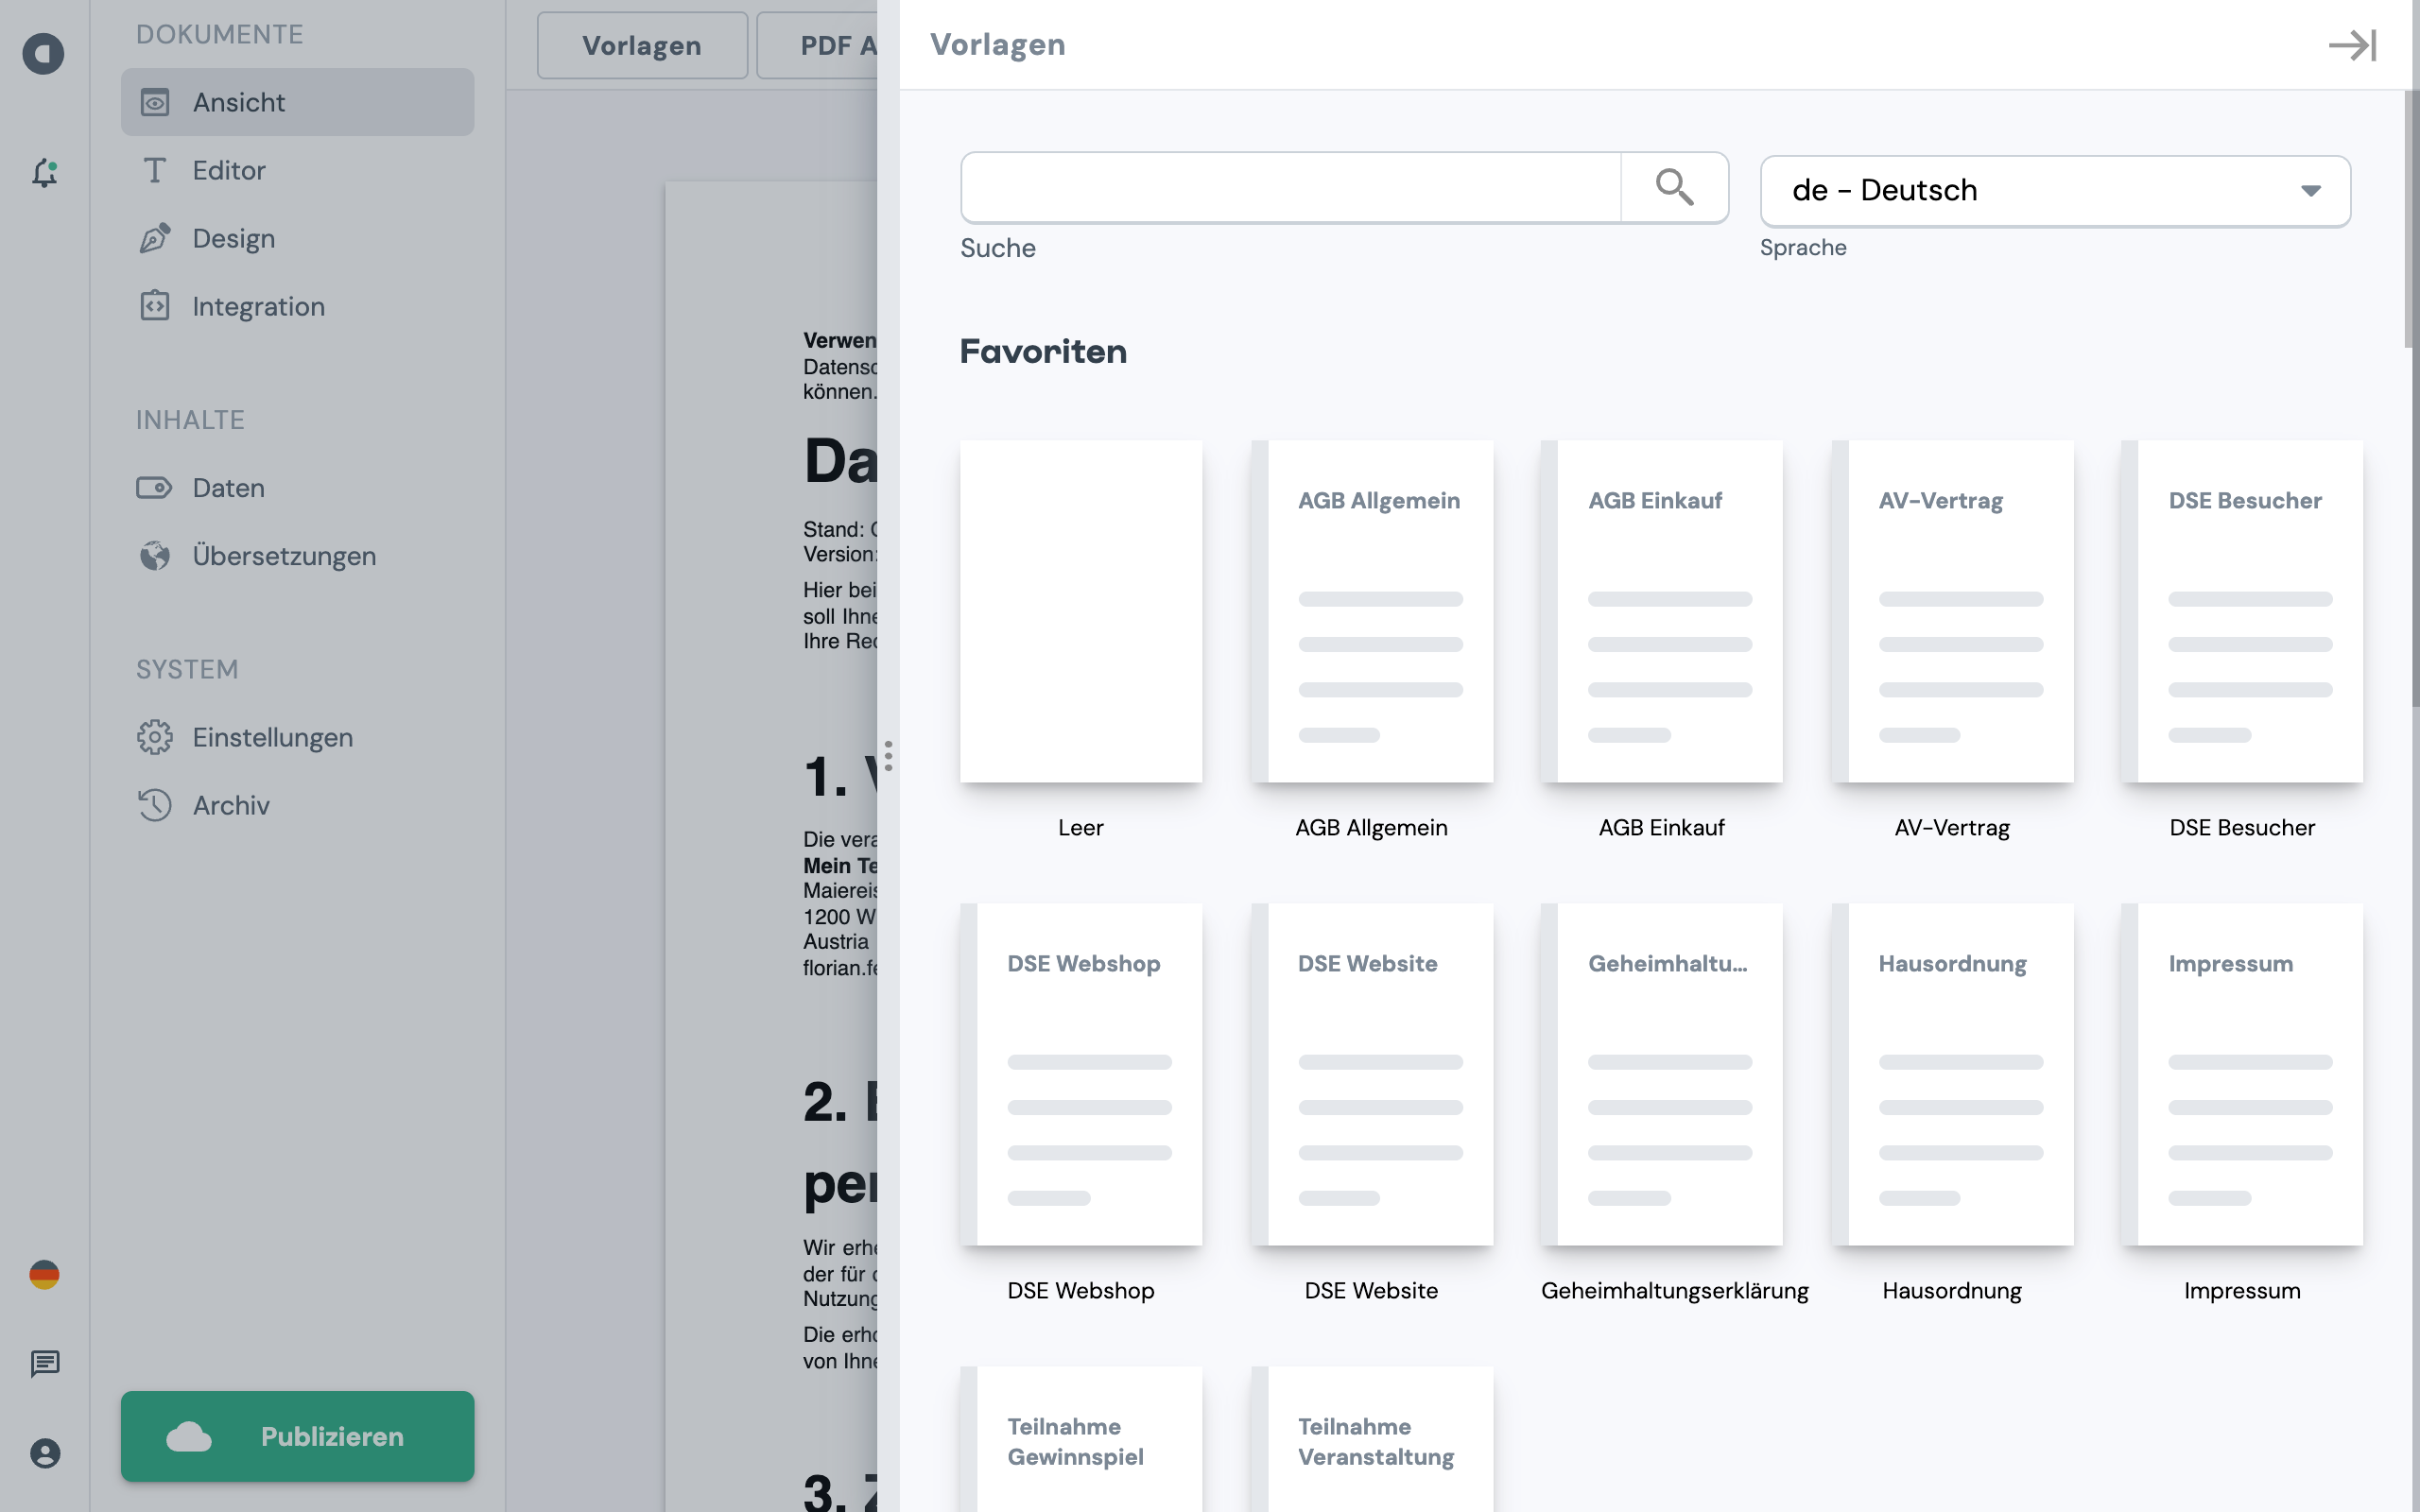Click the Vorlagen tab button
This screenshot has width=2420, height=1512.
pos(641,45)
